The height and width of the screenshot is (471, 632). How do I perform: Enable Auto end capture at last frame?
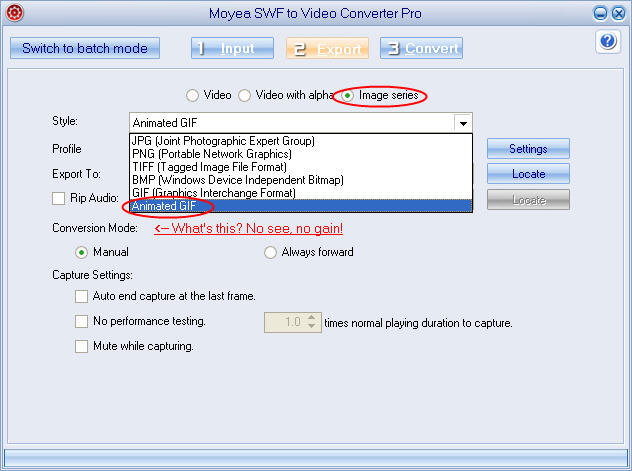tap(81, 297)
